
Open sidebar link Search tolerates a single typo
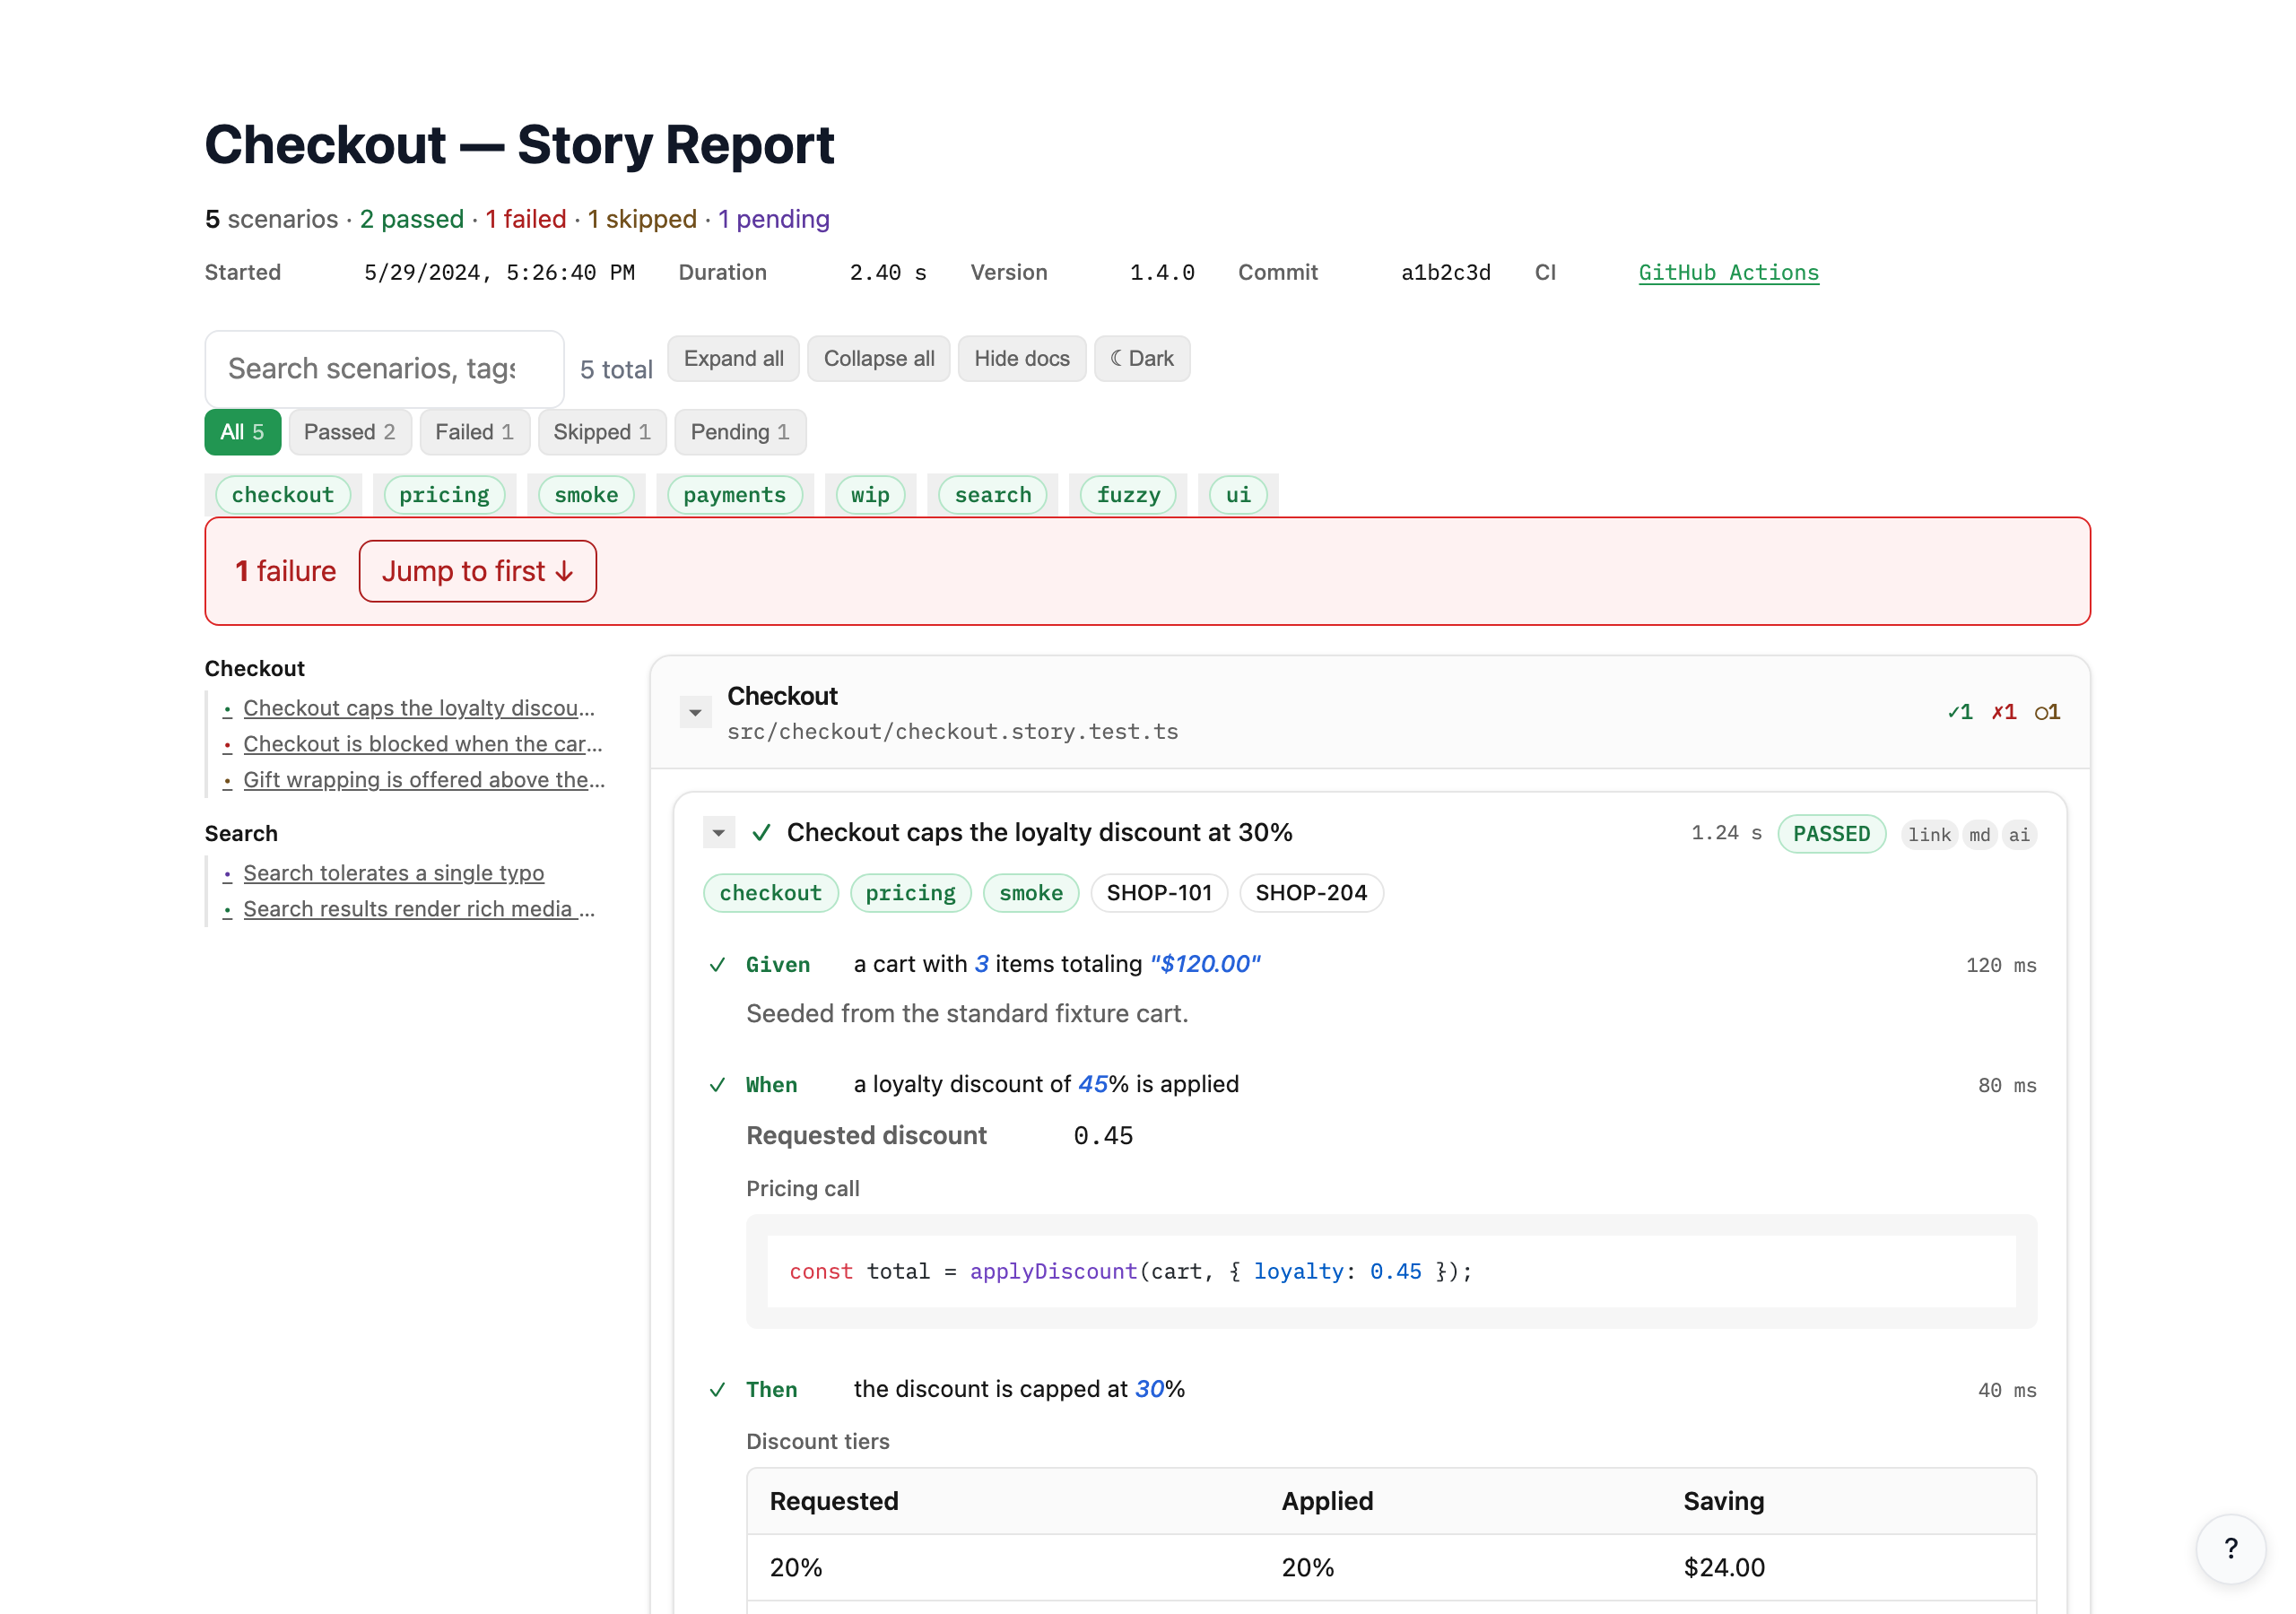click(x=394, y=873)
